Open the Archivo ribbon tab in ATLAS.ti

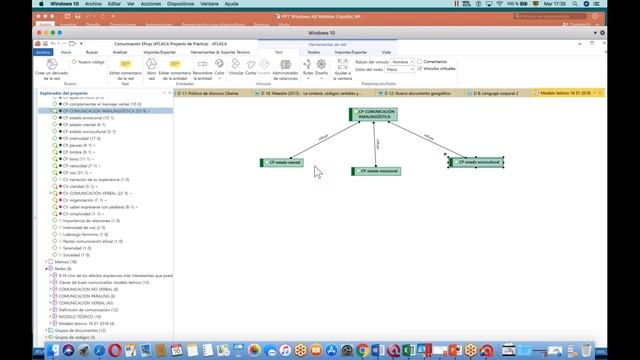point(43,52)
